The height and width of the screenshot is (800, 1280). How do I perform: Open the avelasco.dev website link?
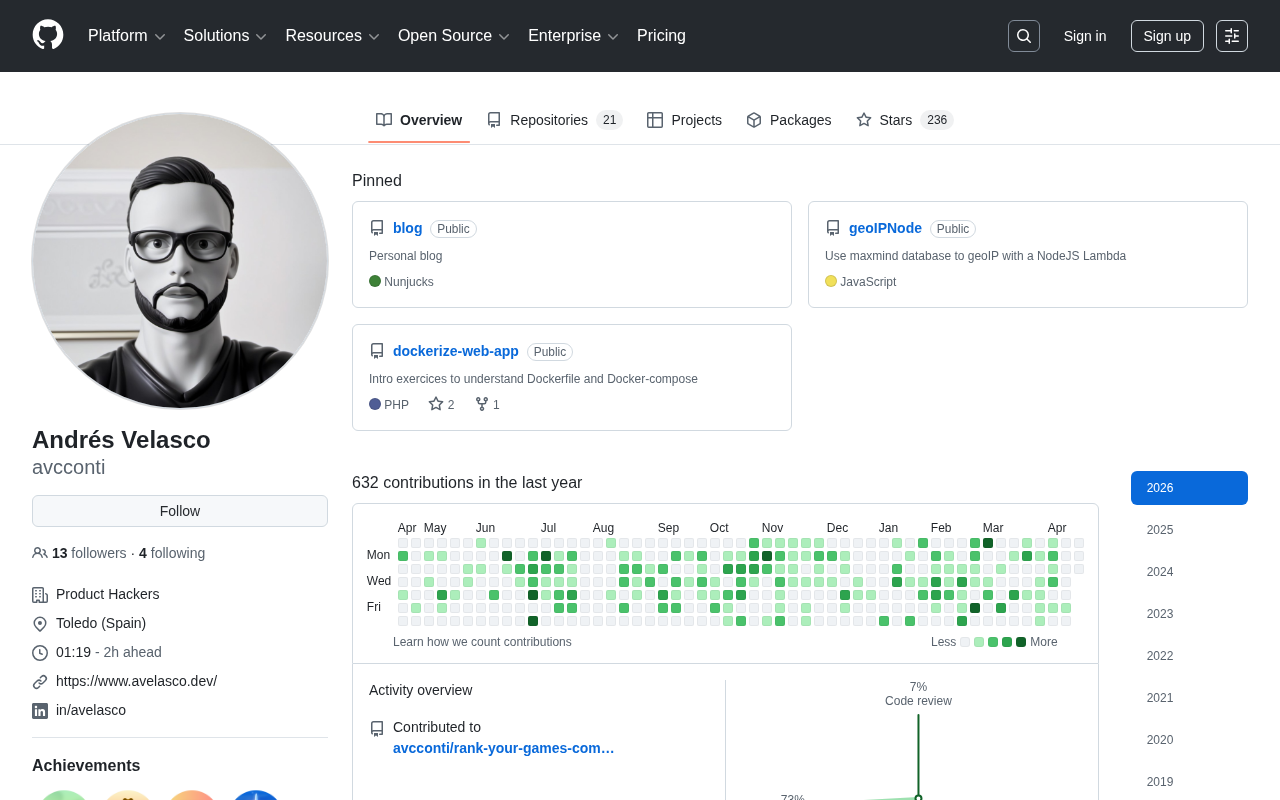point(136,681)
